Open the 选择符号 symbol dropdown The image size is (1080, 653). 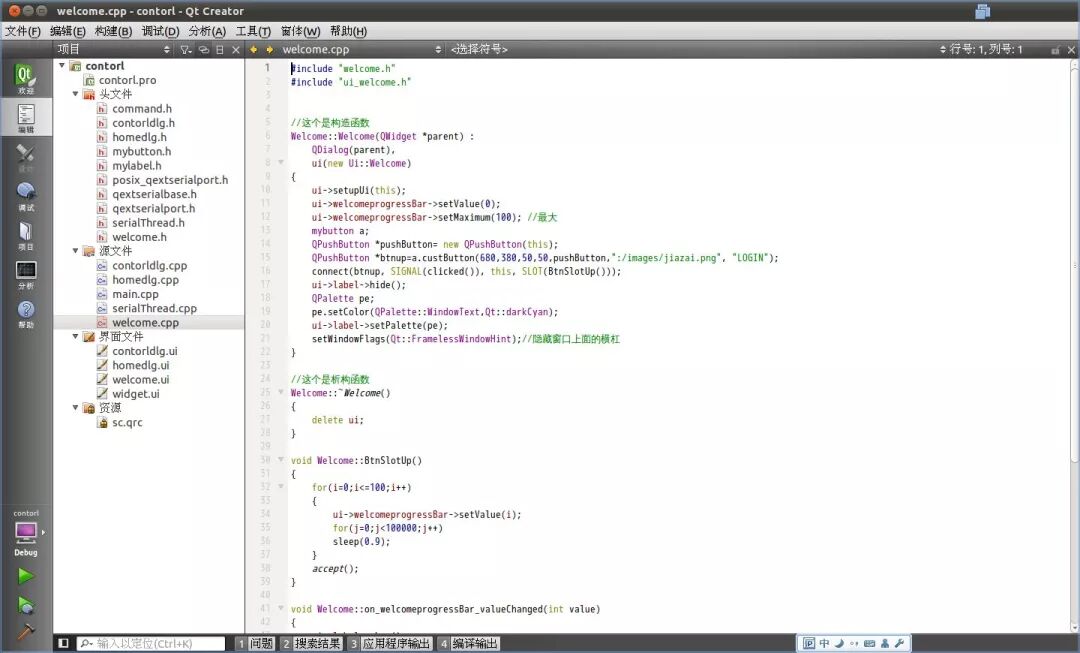pos(500,47)
